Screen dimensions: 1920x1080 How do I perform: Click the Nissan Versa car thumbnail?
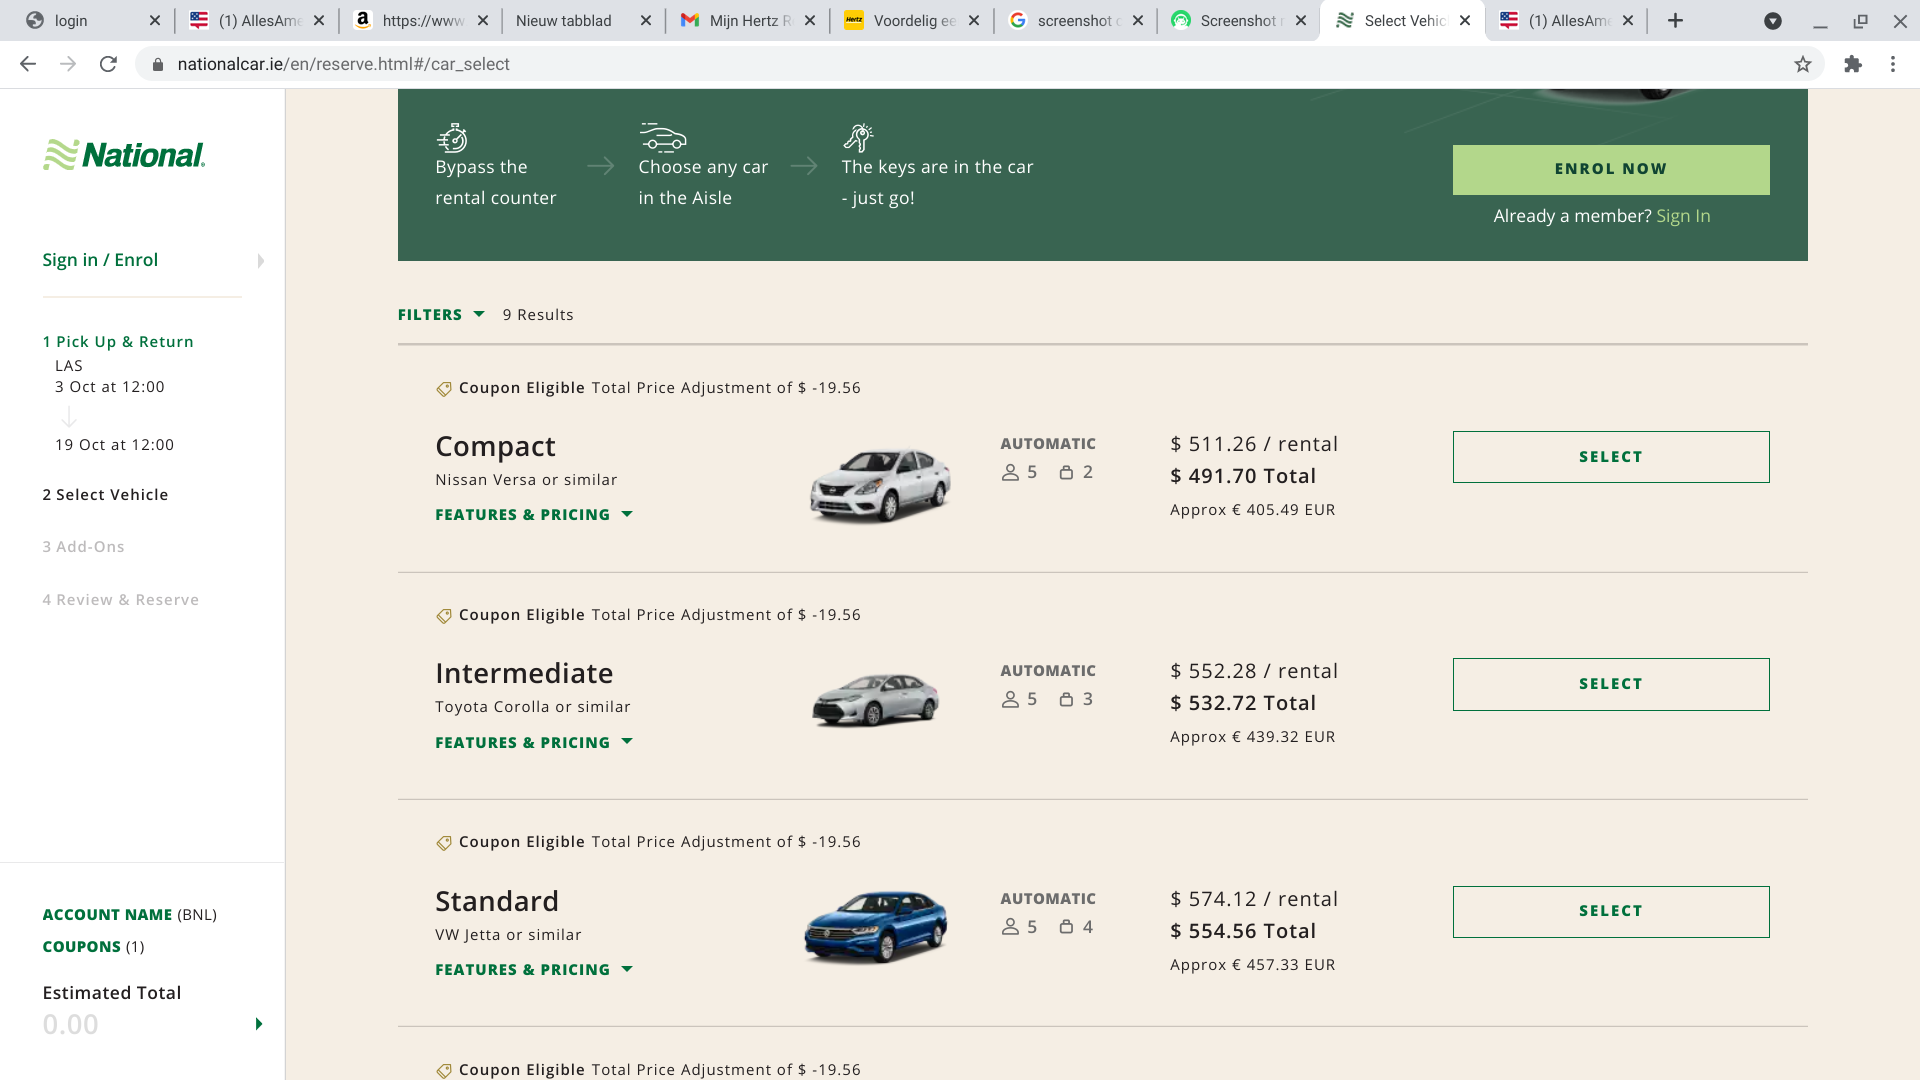(x=879, y=484)
